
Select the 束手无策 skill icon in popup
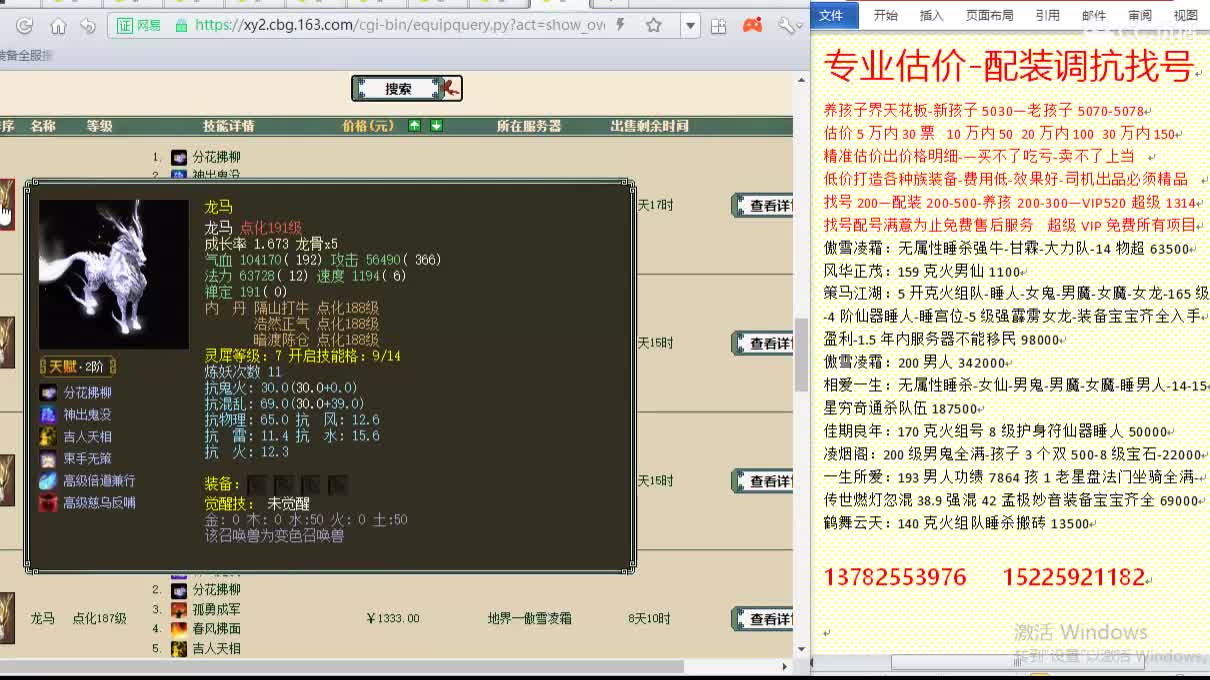tap(48, 459)
